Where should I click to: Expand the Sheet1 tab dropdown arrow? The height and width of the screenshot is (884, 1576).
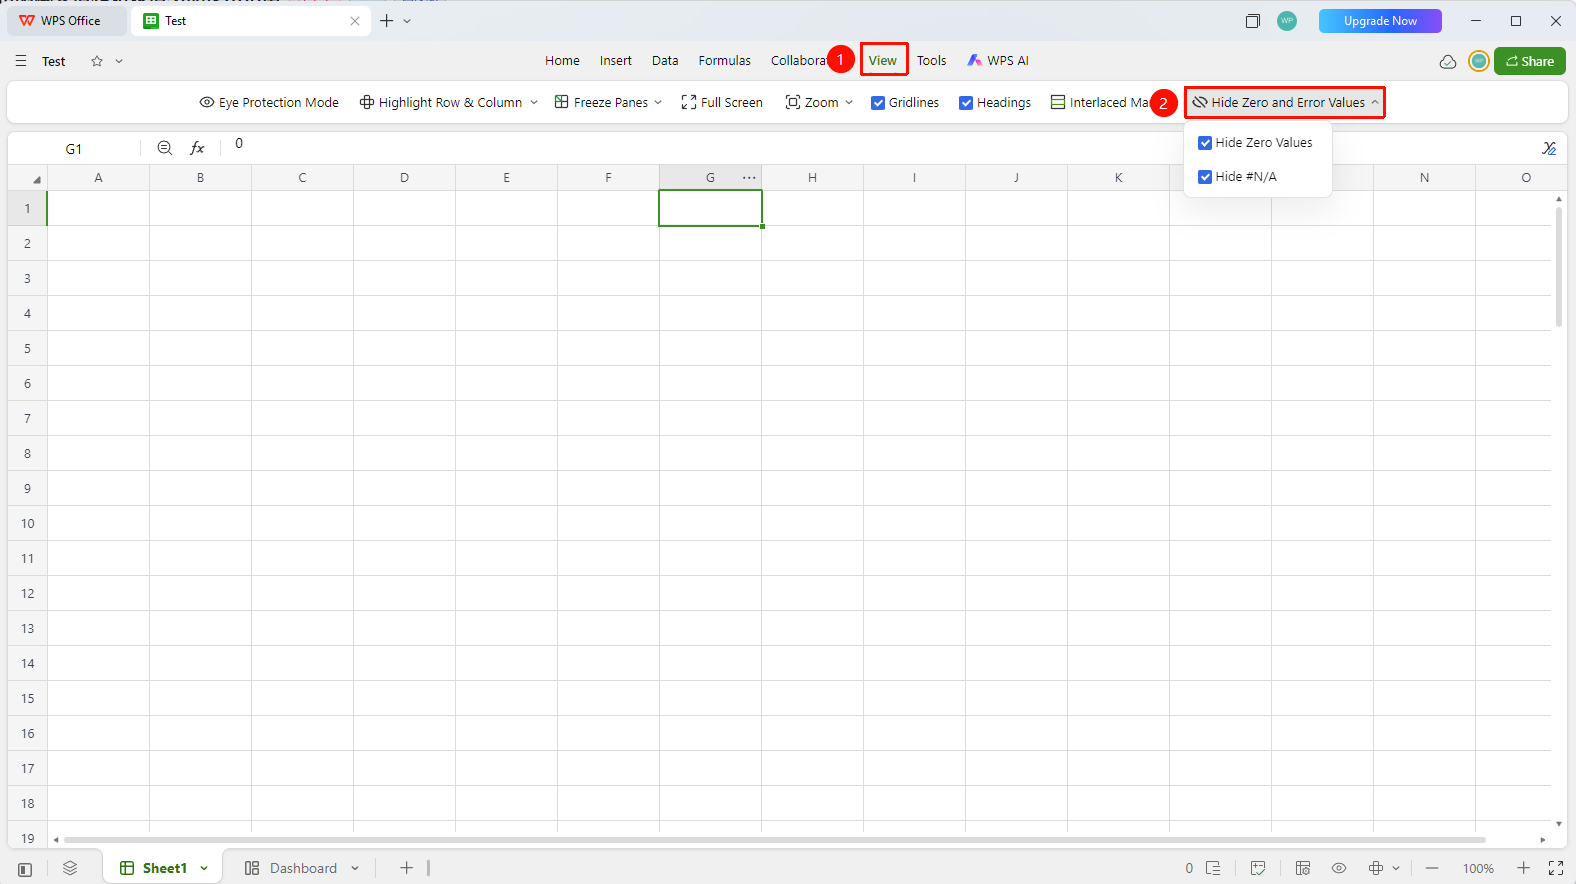pos(204,868)
